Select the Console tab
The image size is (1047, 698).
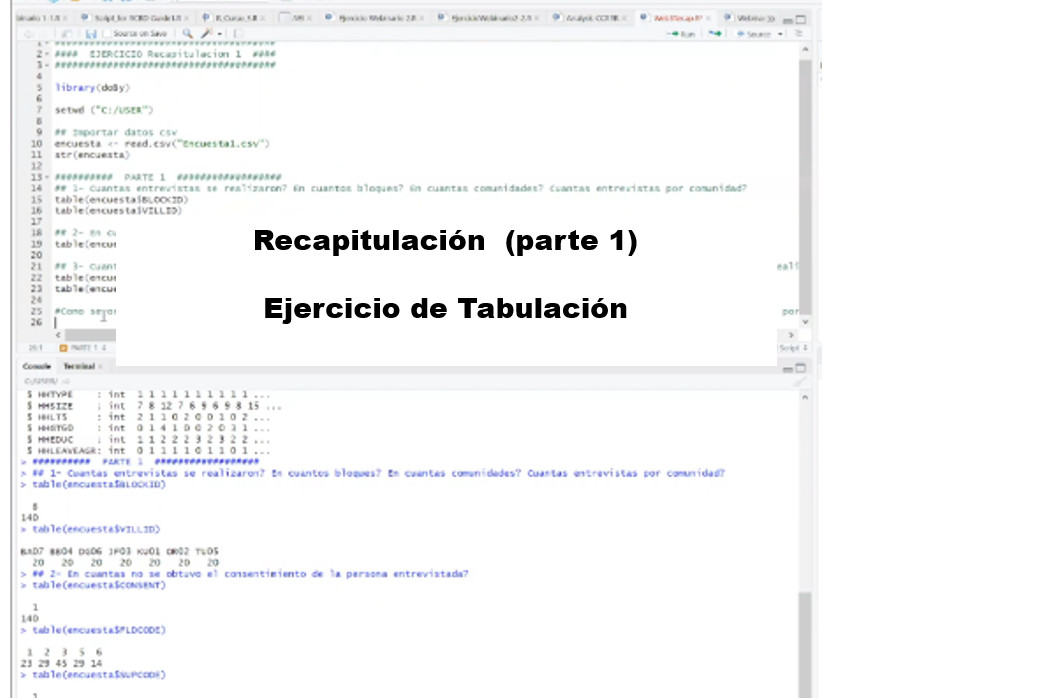pos(37,366)
